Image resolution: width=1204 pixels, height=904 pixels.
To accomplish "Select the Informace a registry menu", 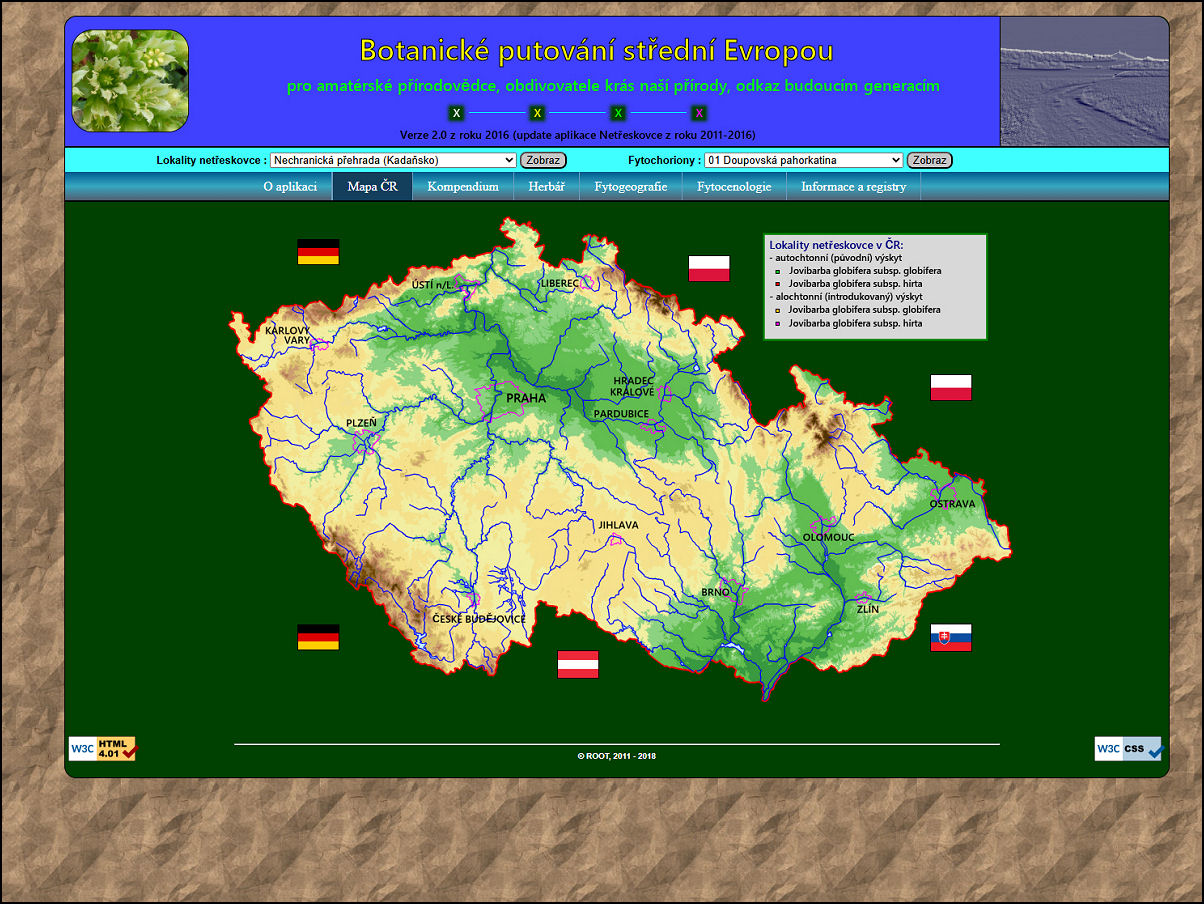I will point(853,187).
